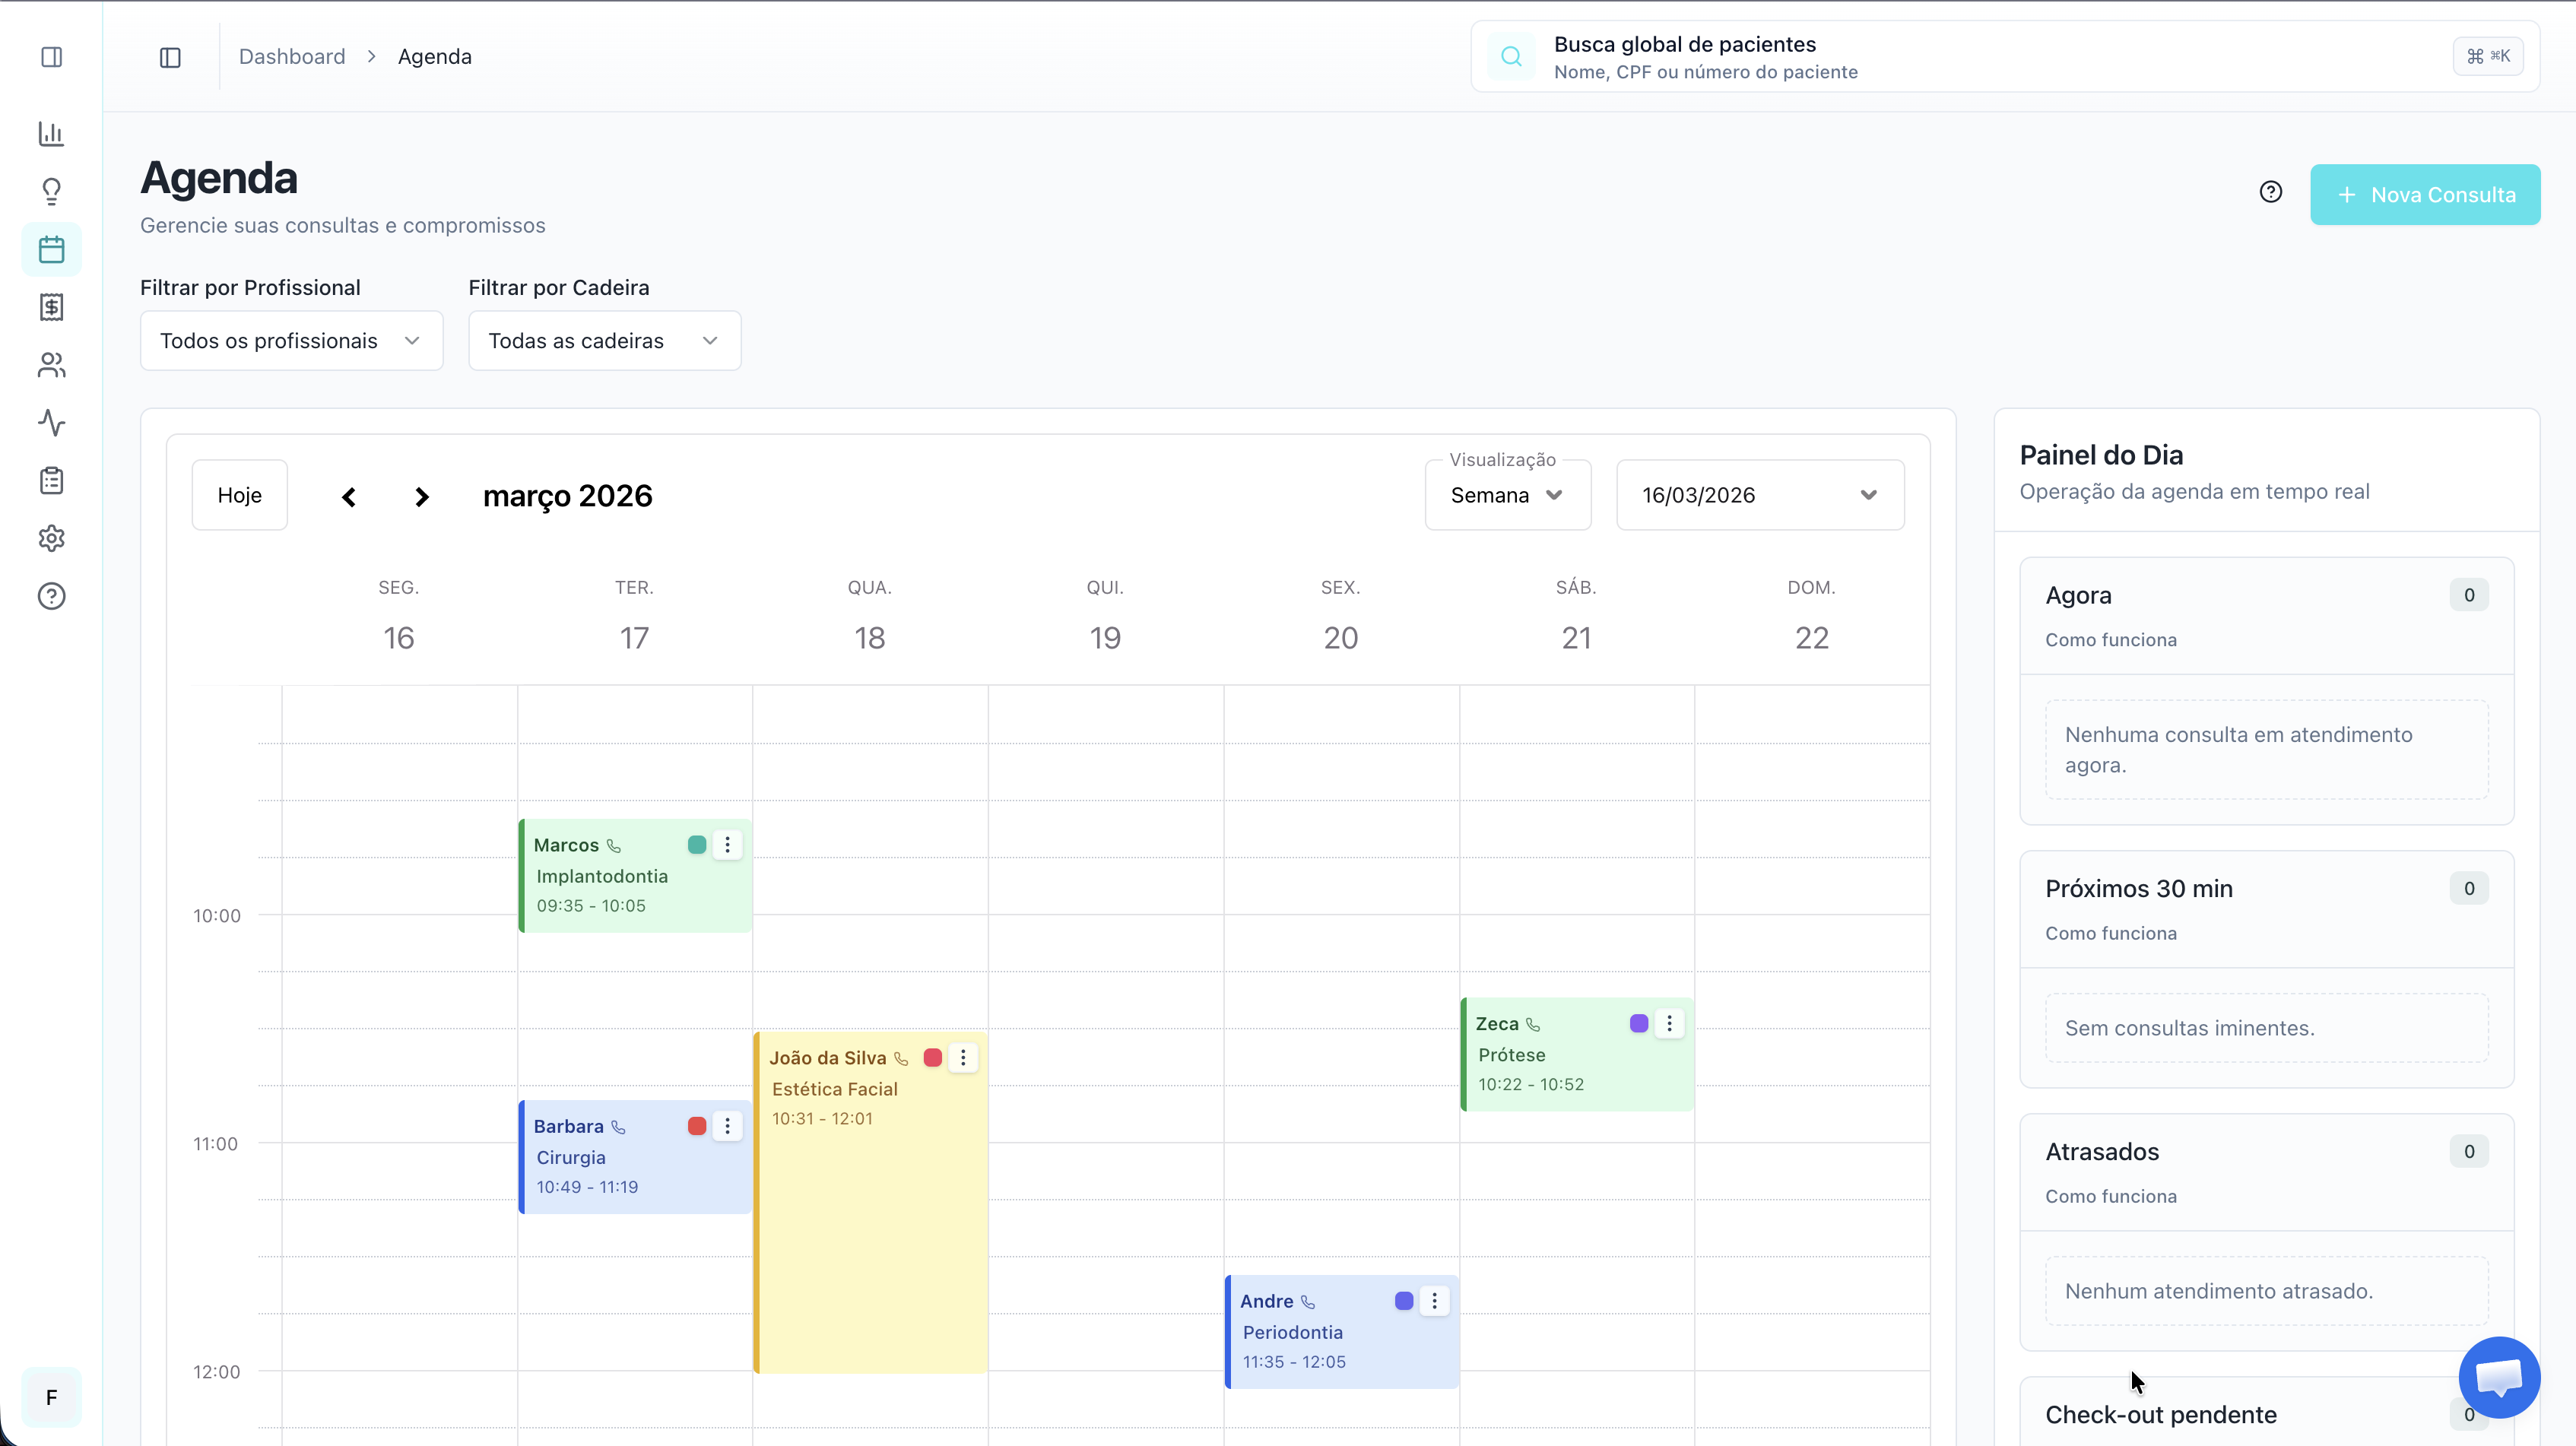This screenshot has width=2576, height=1446.
Task: Open the patients people sidebar icon
Action: (51, 365)
